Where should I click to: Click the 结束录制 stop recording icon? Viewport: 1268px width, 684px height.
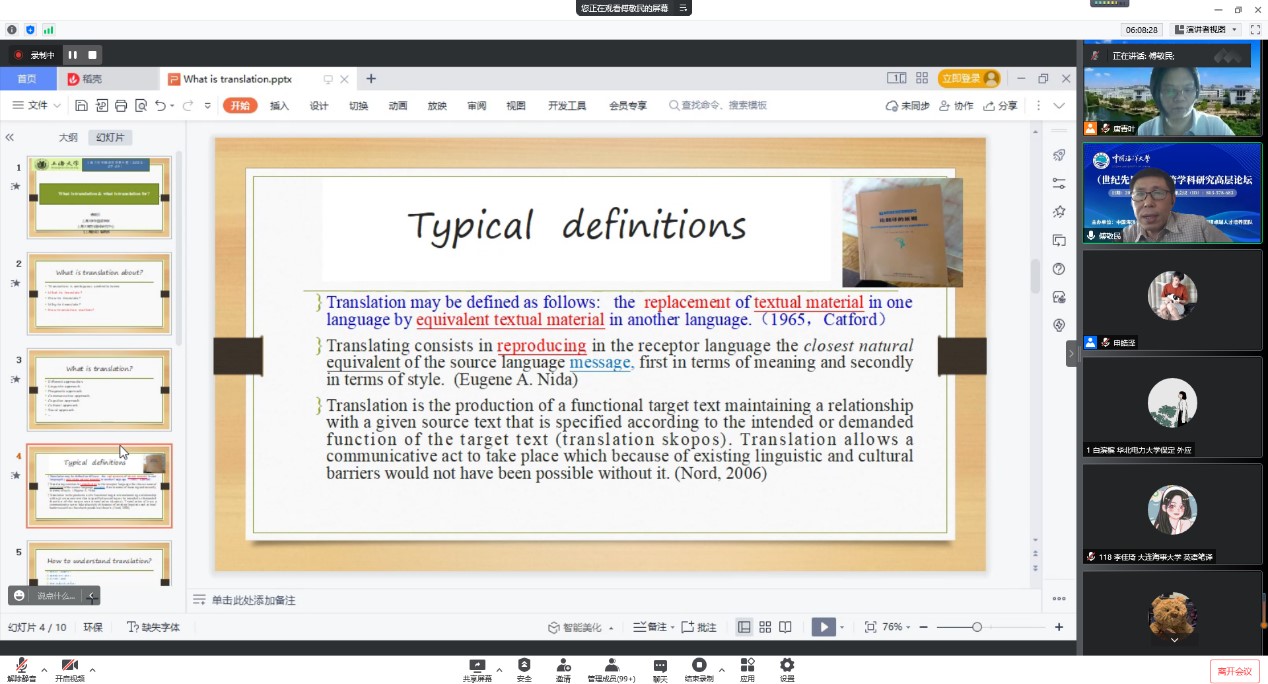click(x=699, y=670)
